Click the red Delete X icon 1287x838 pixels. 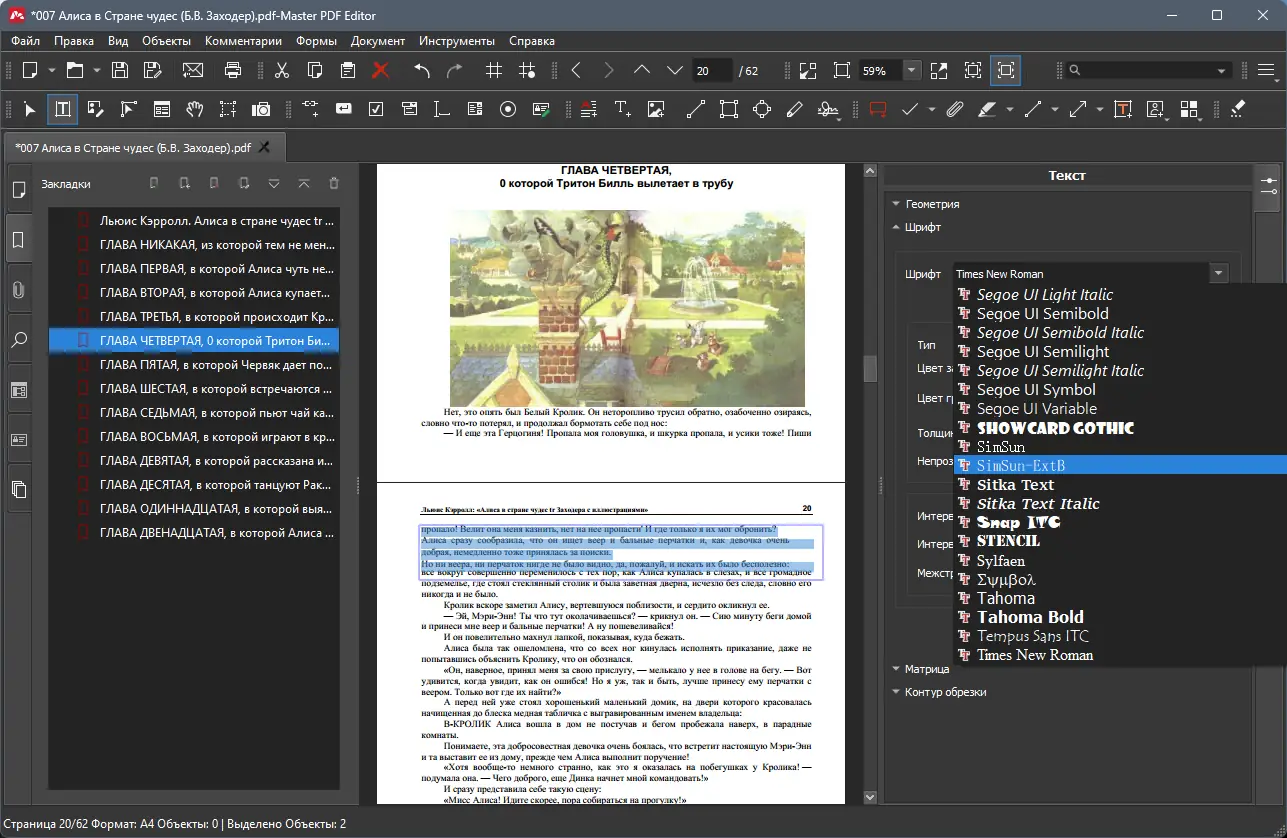[380, 70]
